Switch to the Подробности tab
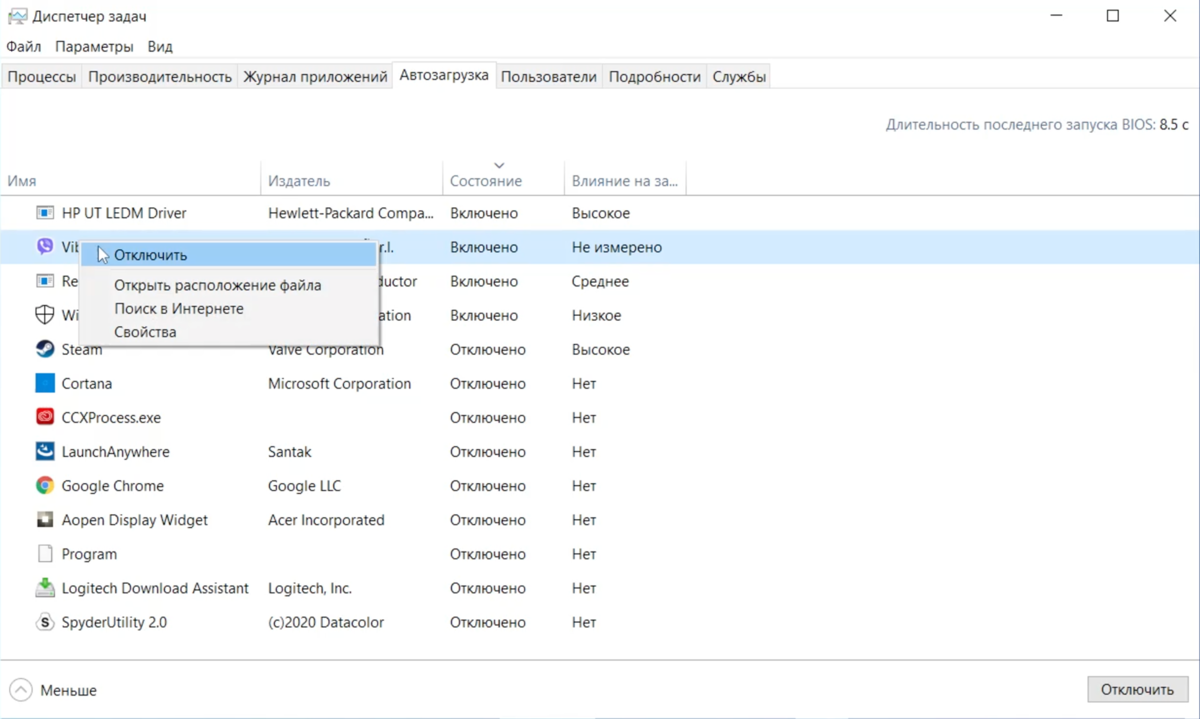 (x=655, y=77)
